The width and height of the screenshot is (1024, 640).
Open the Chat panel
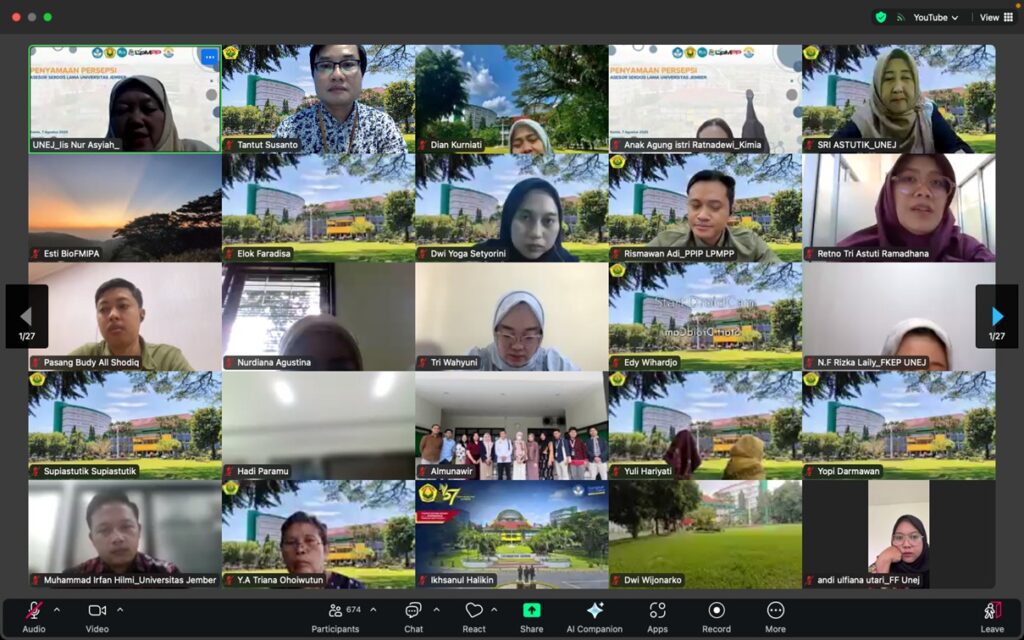click(413, 611)
